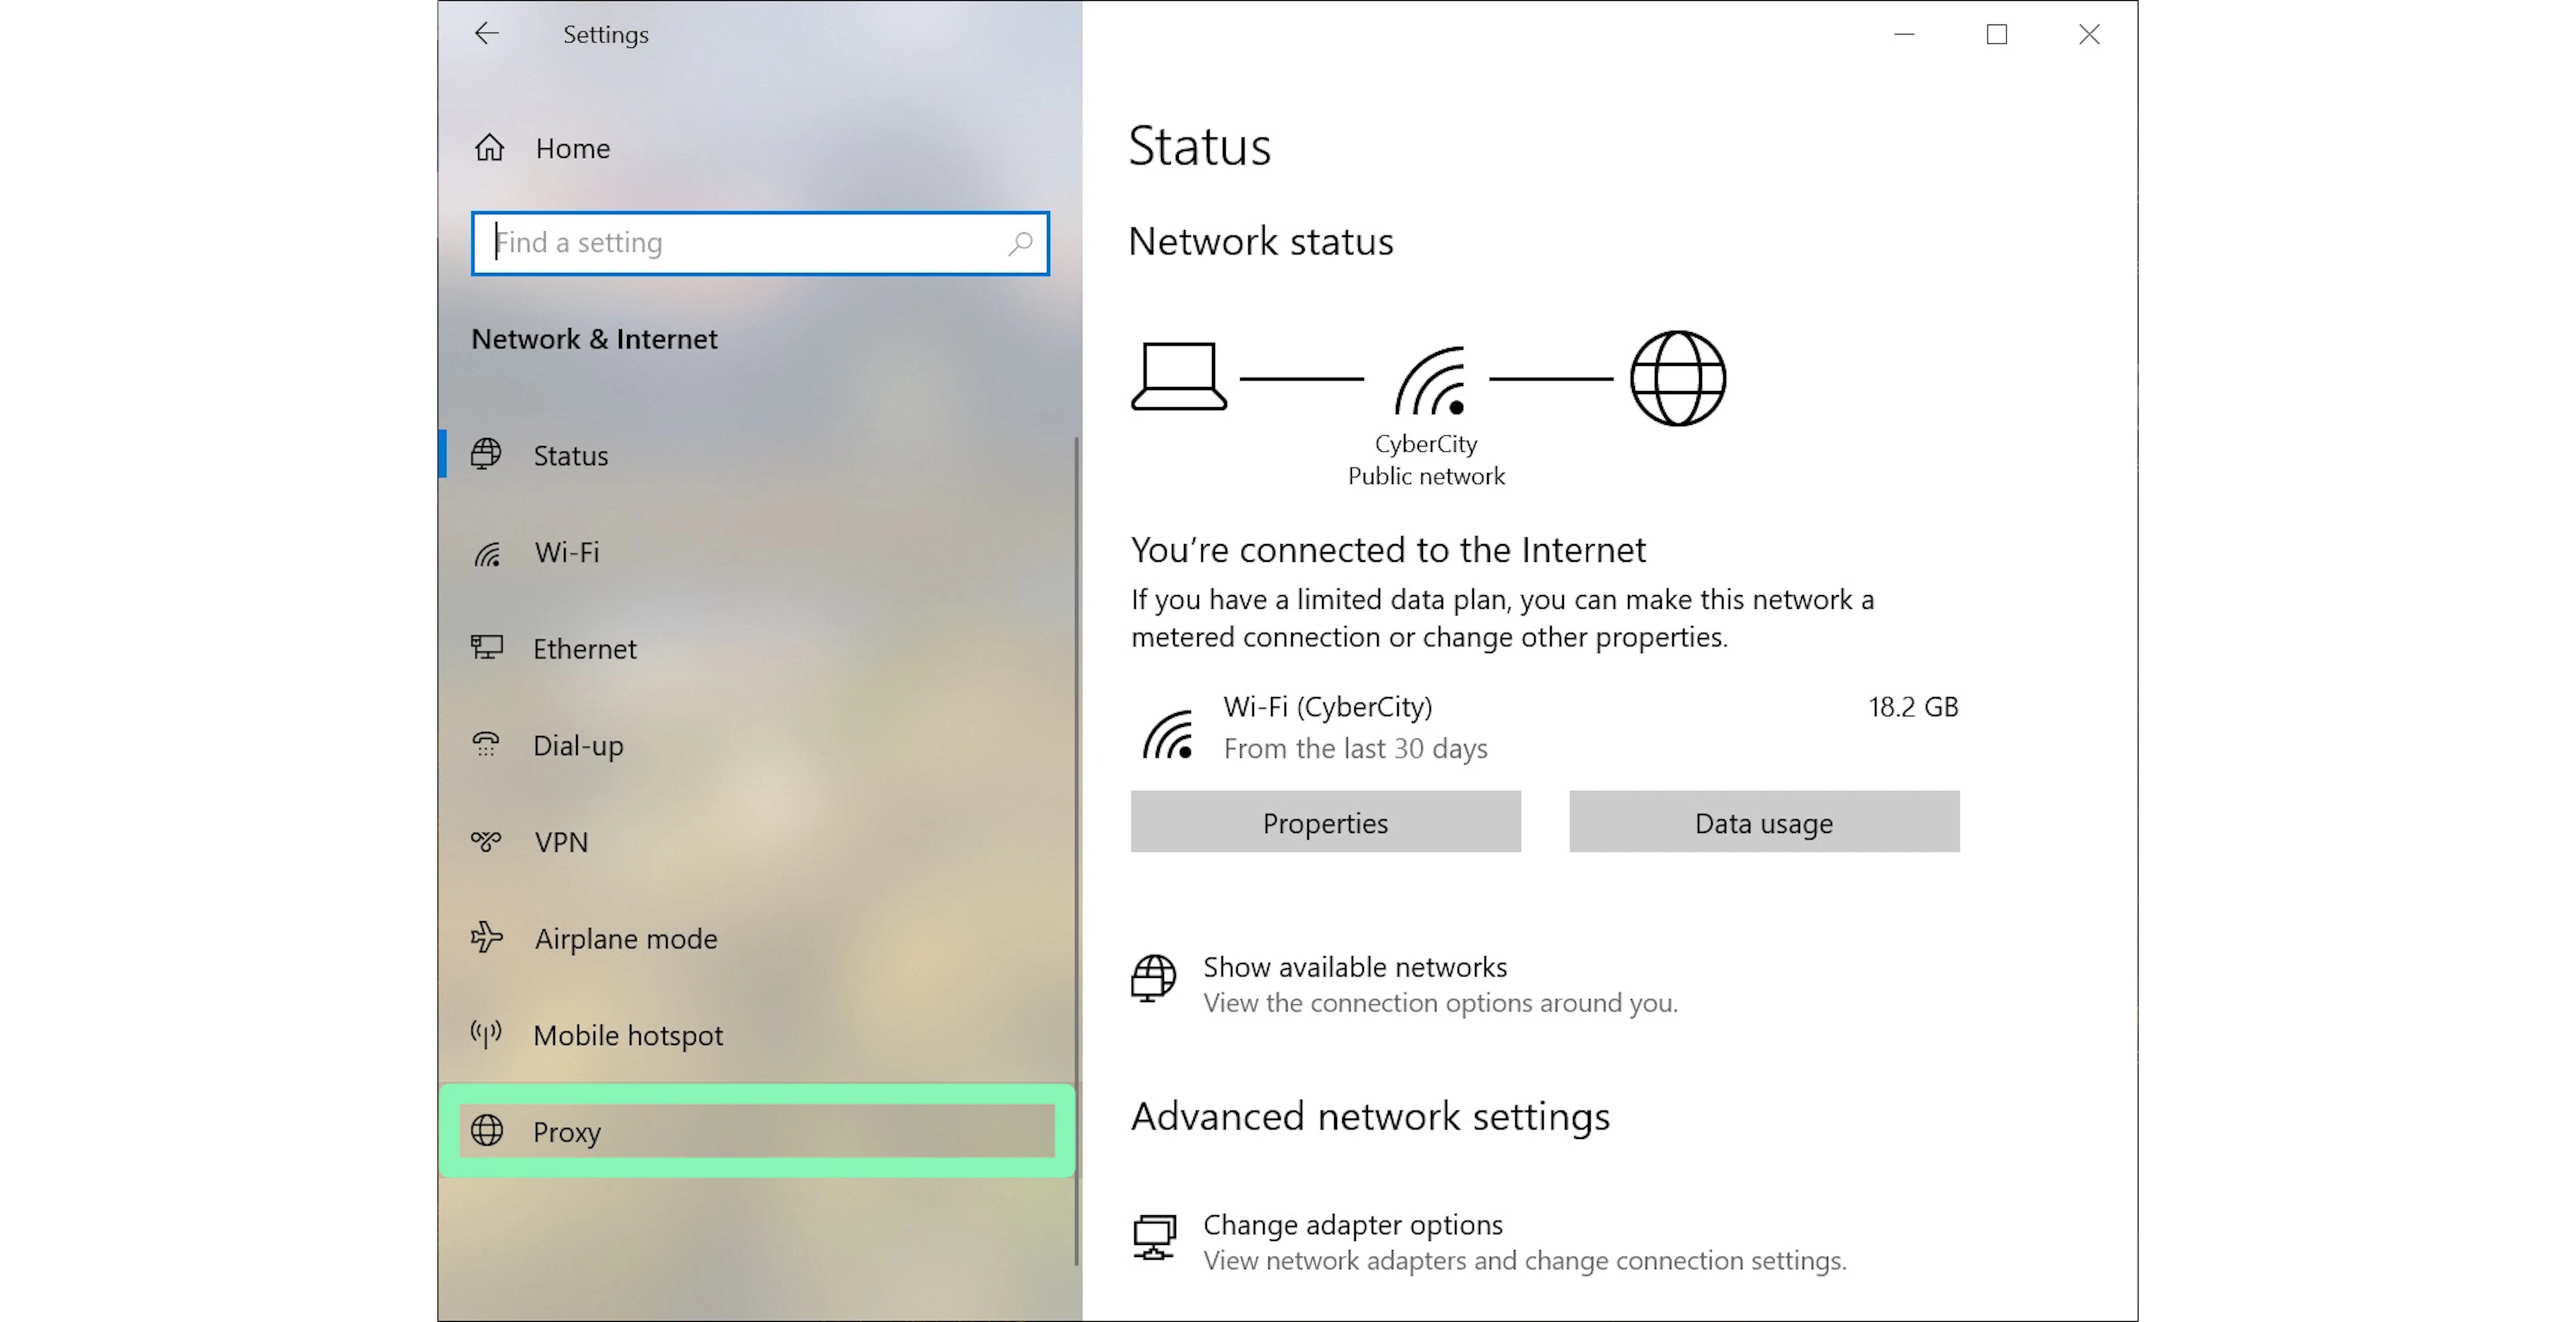Click the Home house icon
Viewport: 2576px width, 1322px height.
[489, 148]
